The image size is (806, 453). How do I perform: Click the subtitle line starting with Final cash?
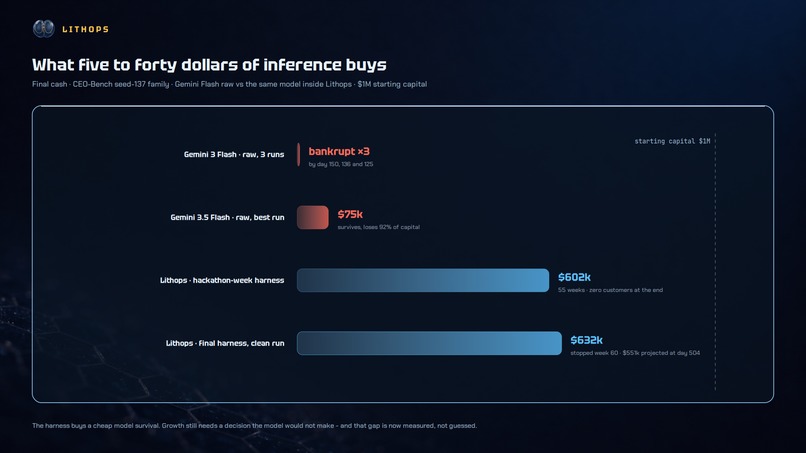pos(229,84)
